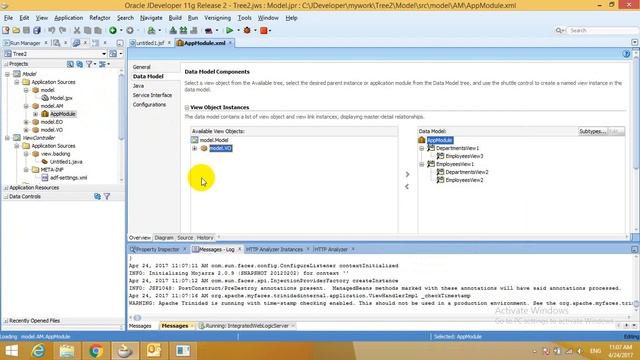This screenshot has height=360, width=640.
Task: Click the Save toolbar icon
Action: (x=26, y=30)
